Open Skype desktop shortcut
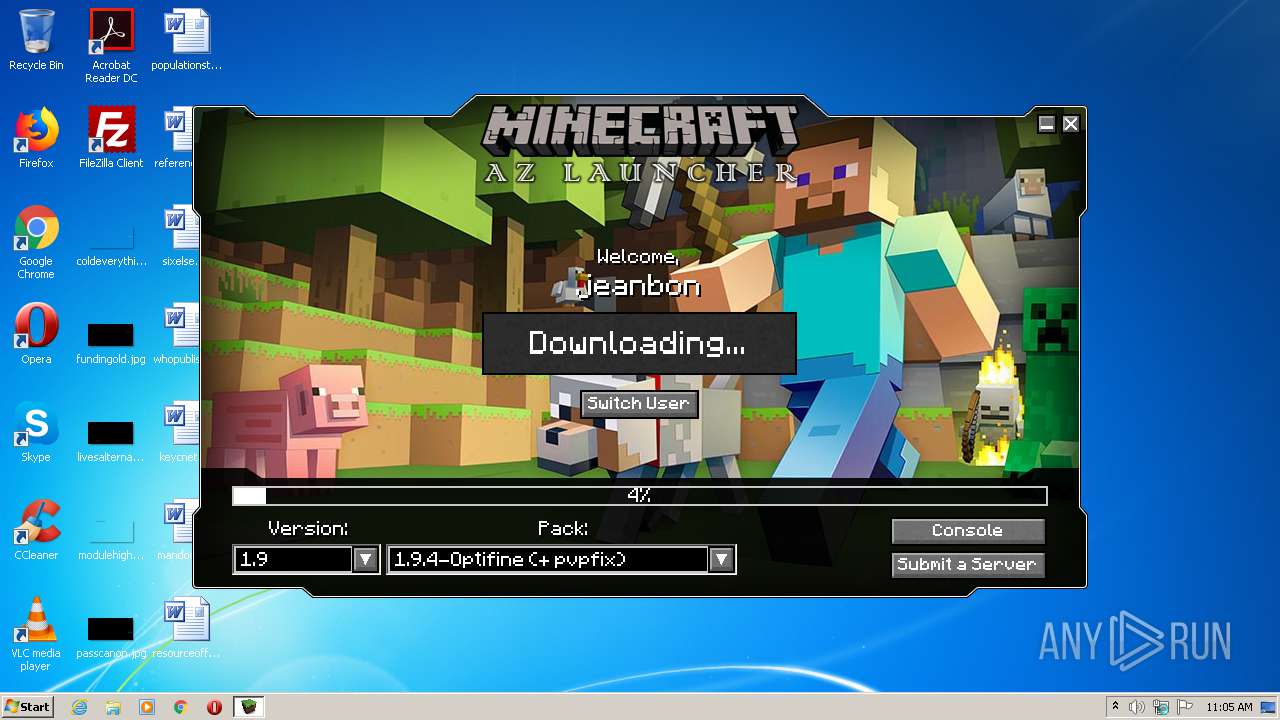The image size is (1280, 720). (x=36, y=432)
